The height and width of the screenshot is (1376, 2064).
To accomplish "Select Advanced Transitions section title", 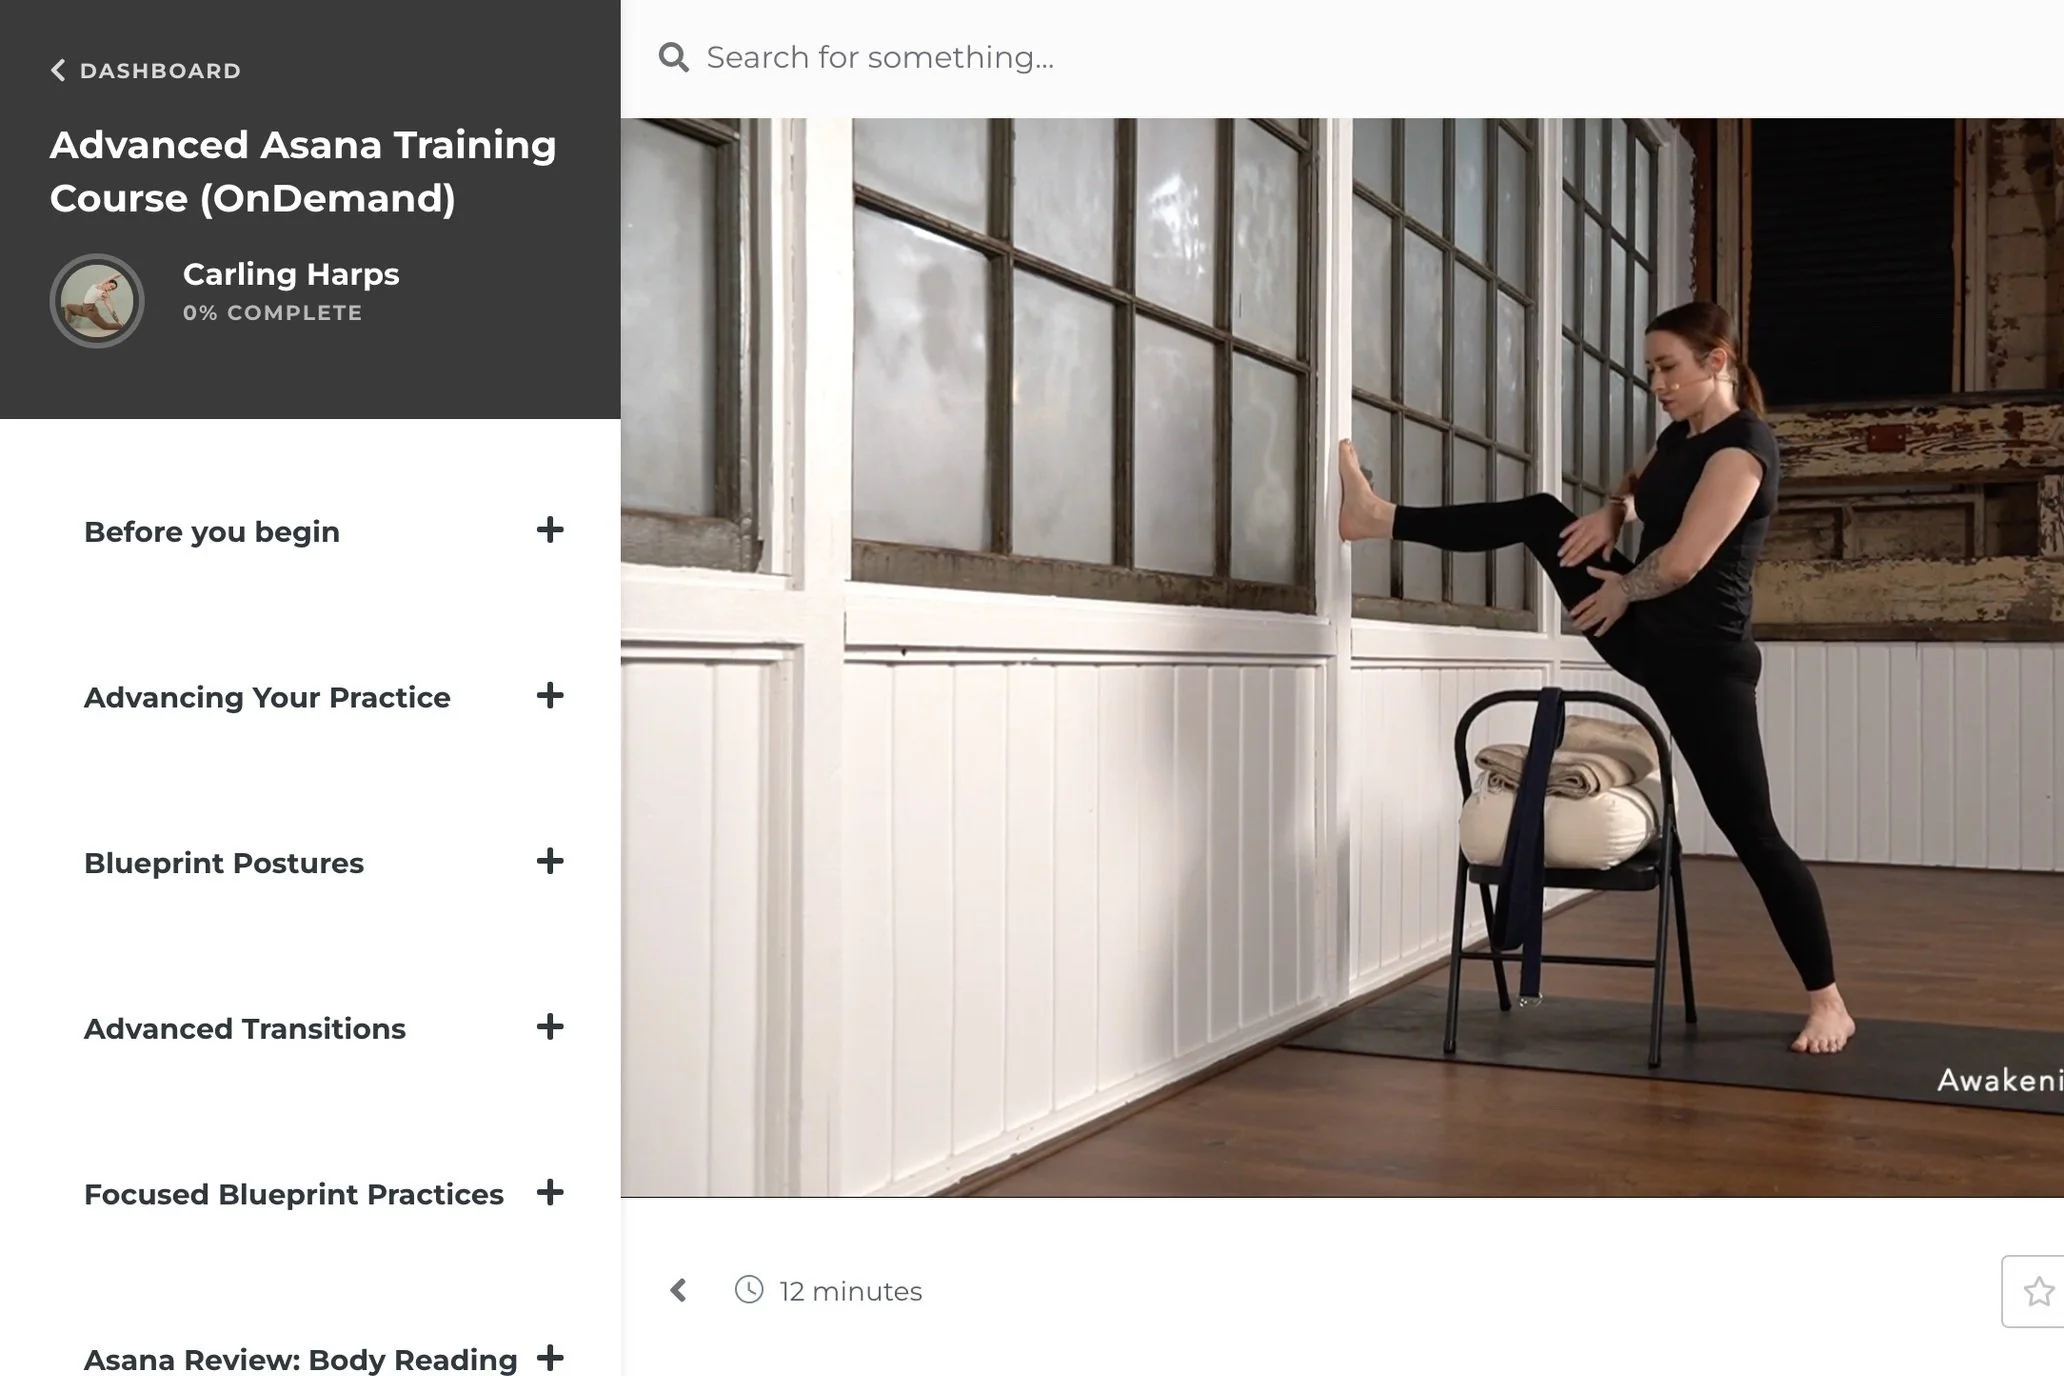I will tap(245, 1029).
